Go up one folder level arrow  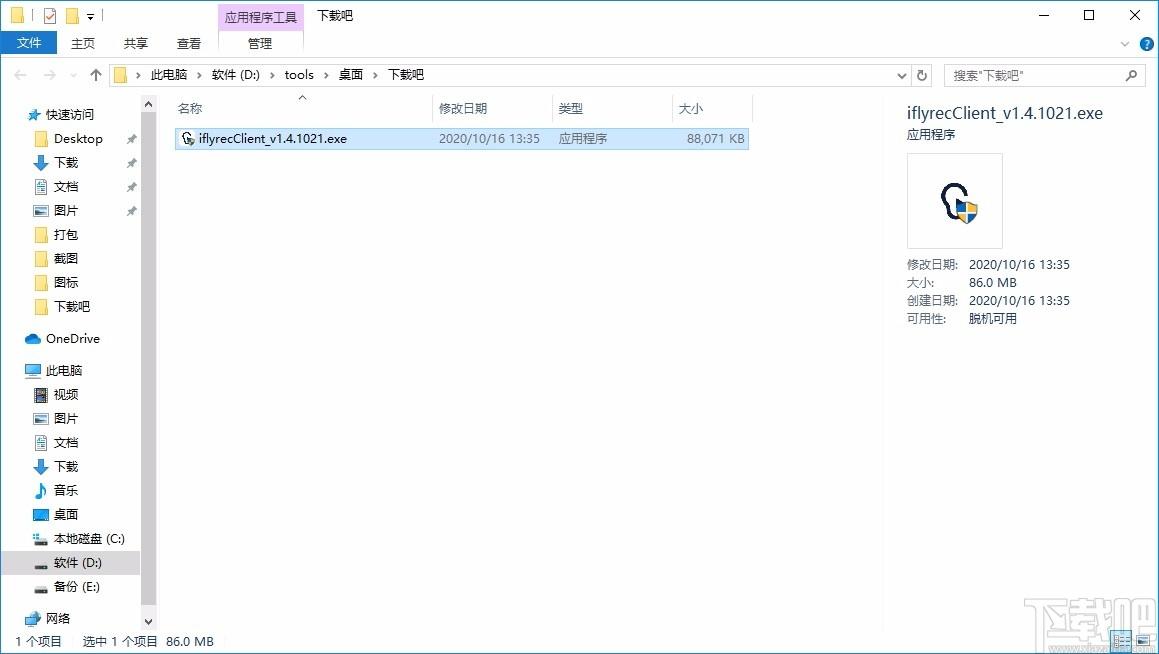96,75
